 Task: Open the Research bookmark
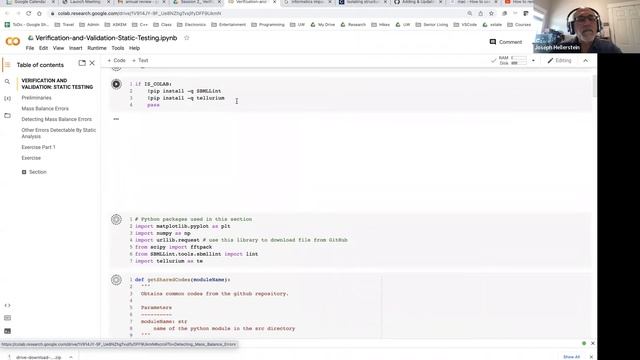click(x=353, y=25)
